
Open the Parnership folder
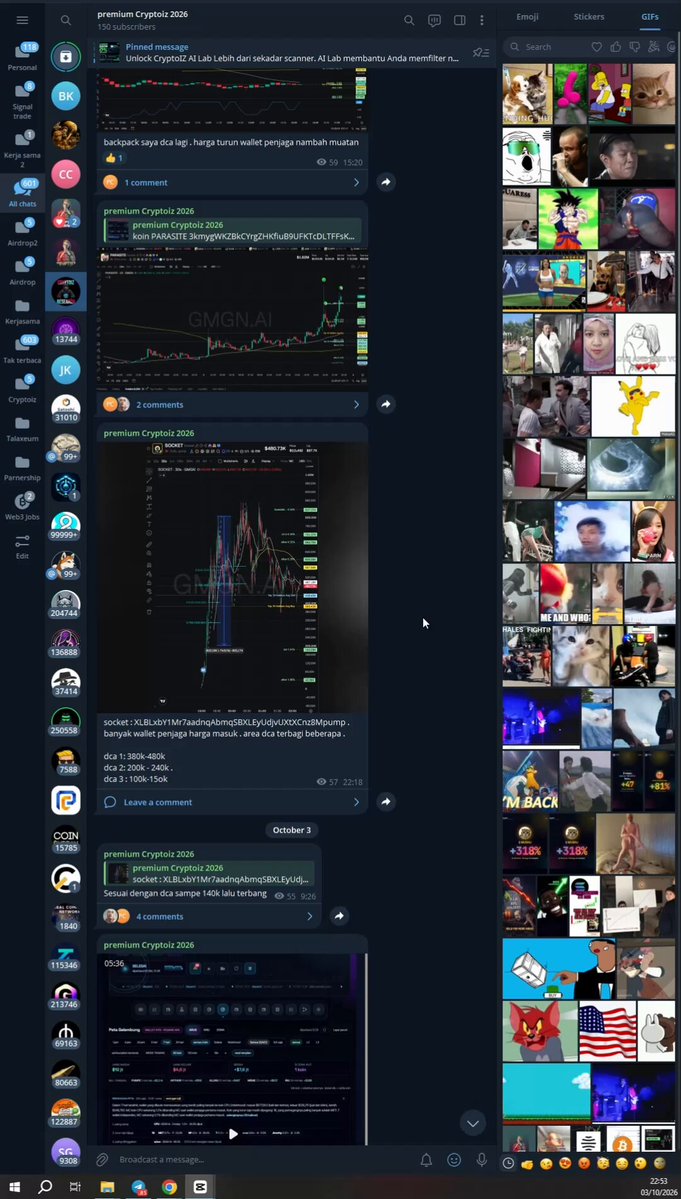tap(22, 467)
